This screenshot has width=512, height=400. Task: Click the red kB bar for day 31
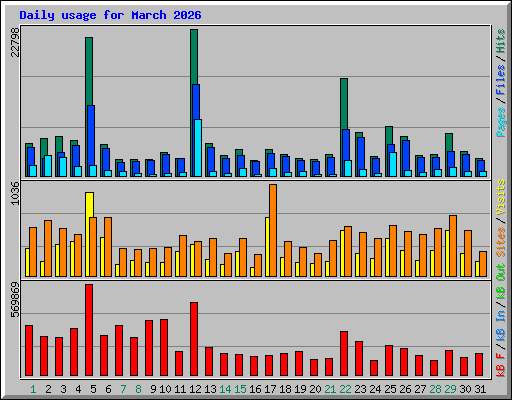(479, 365)
